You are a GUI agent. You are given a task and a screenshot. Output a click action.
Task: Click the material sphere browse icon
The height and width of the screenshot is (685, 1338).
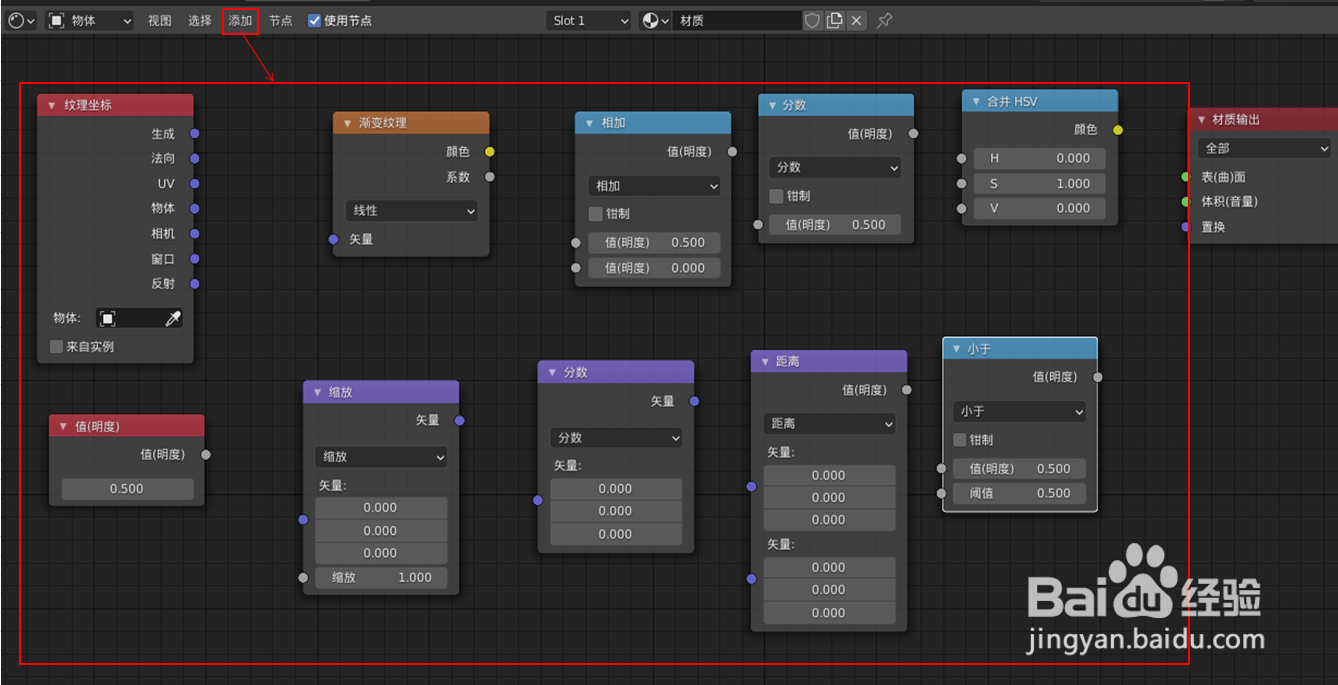(x=654, y=20)
